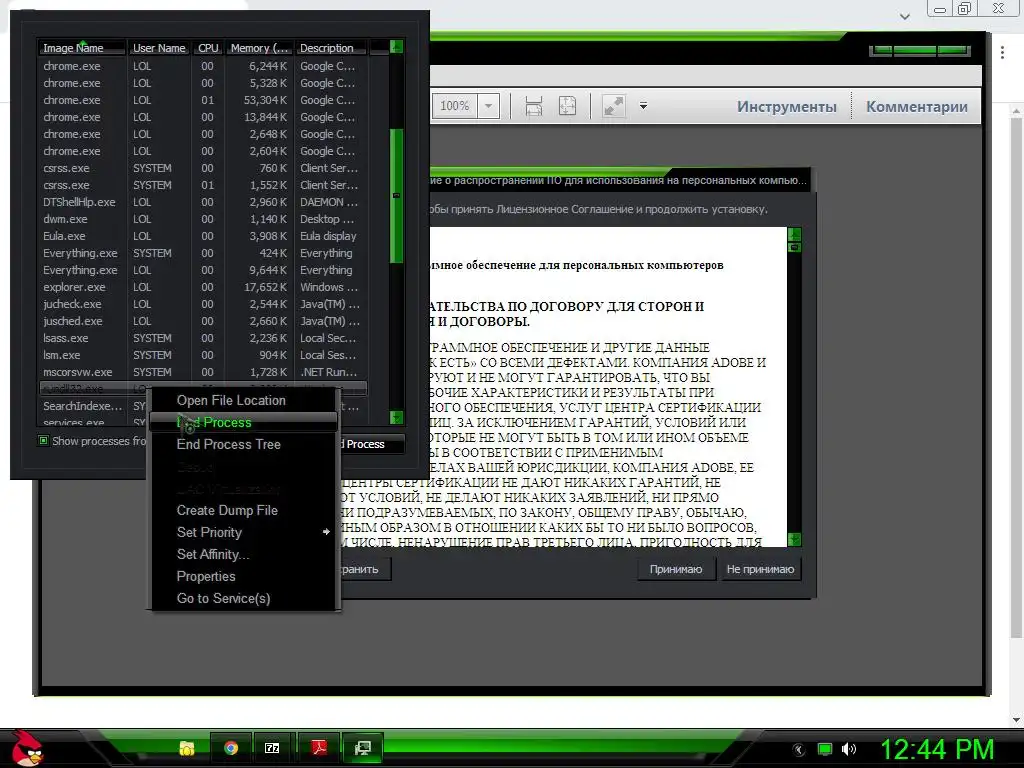
Task: Sort by User Name column header
Action: coord(159,48)
